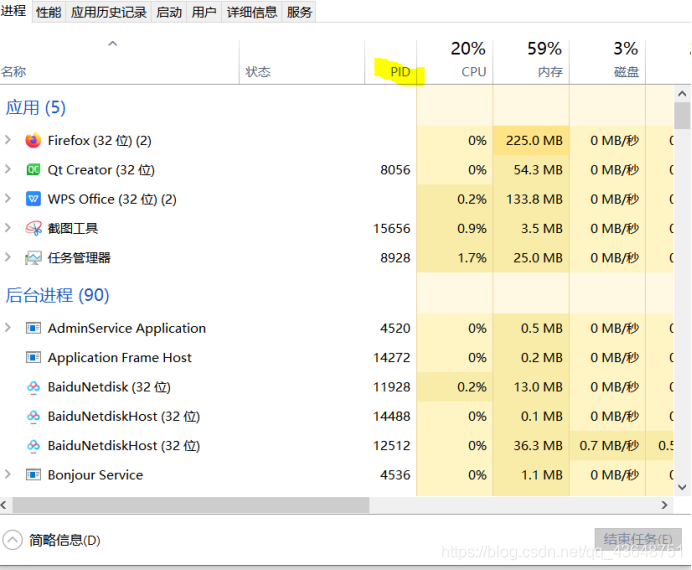692x570 pixels.
Task: Select the BaiduNetdisk (32 位) name
Action: click(x=109, y=387)
